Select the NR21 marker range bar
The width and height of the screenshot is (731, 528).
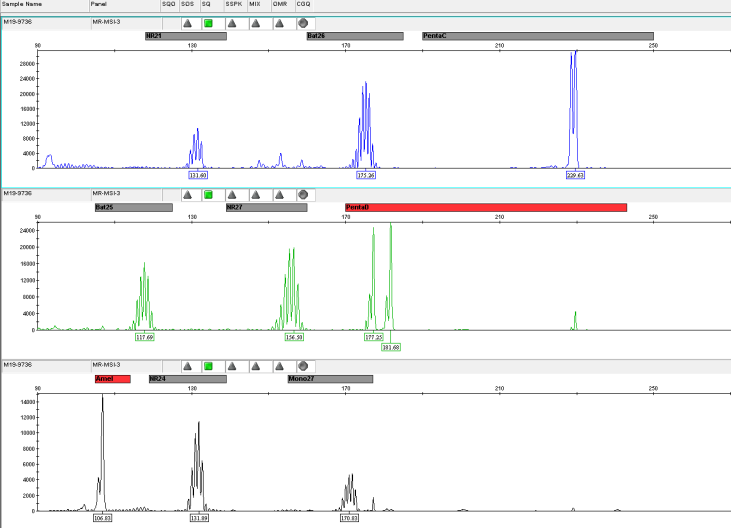coord(185,37)
